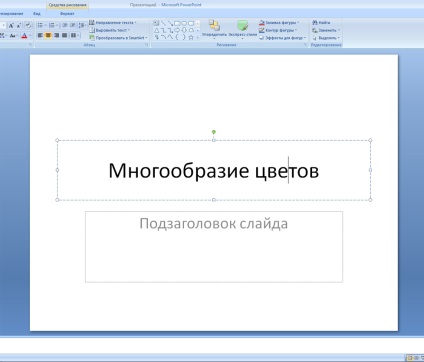
Task: Justify the paragraph text
Action: point(64,35)
